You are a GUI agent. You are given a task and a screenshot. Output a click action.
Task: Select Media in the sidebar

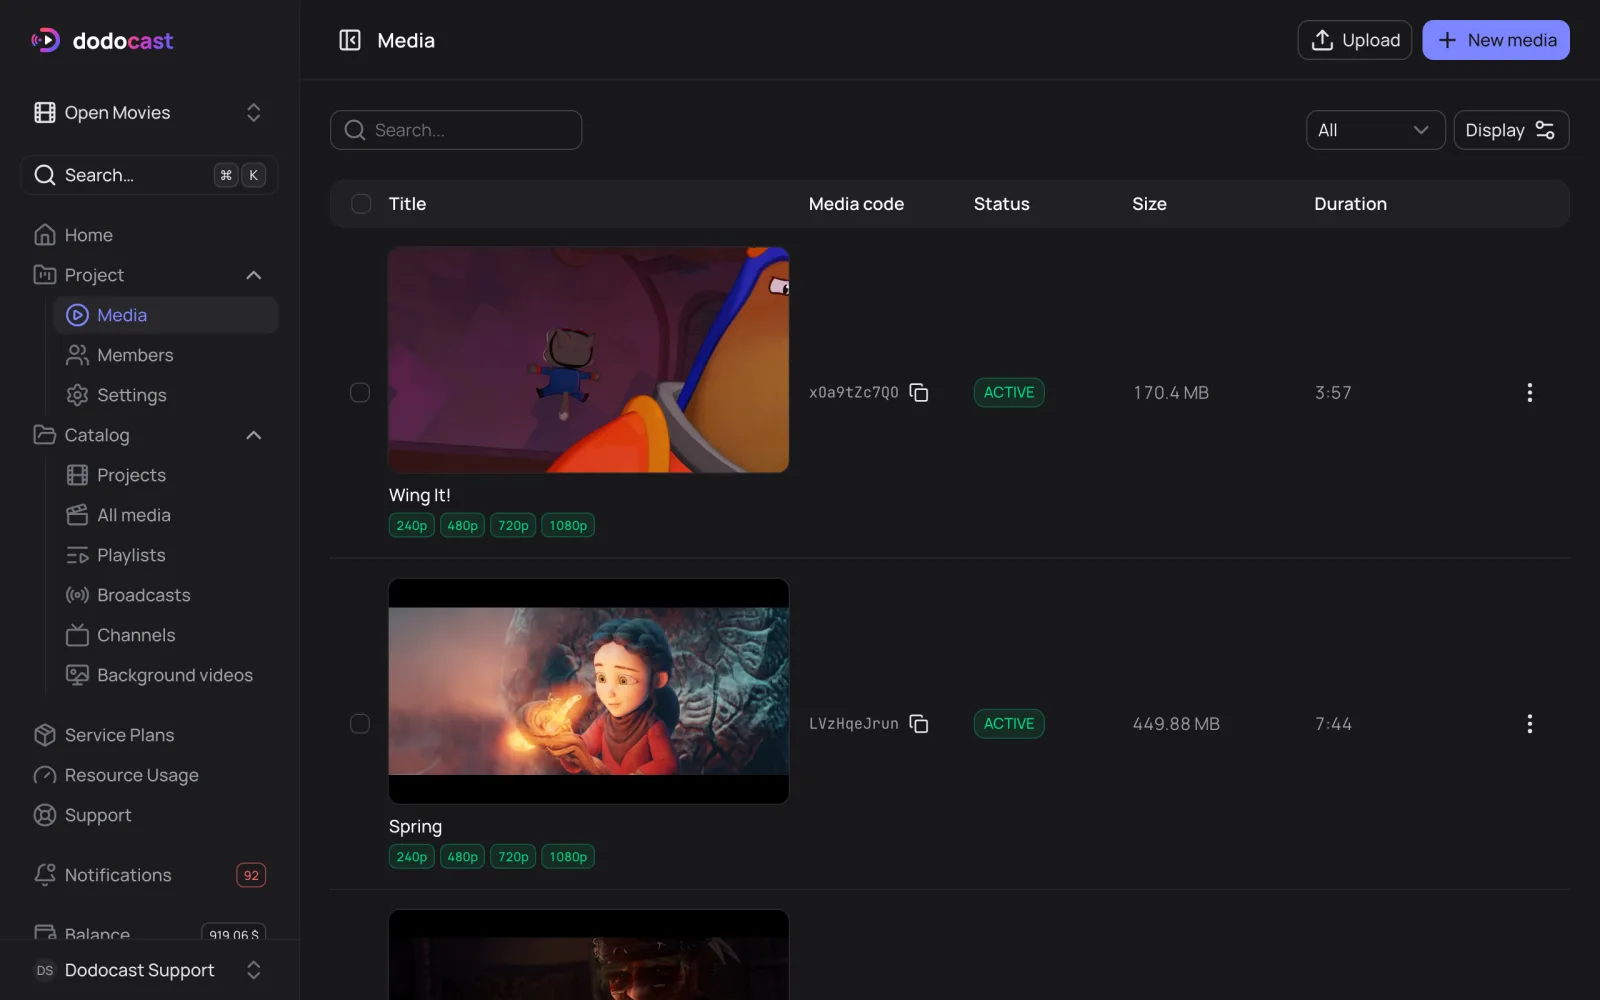click(x=165, y=315)
